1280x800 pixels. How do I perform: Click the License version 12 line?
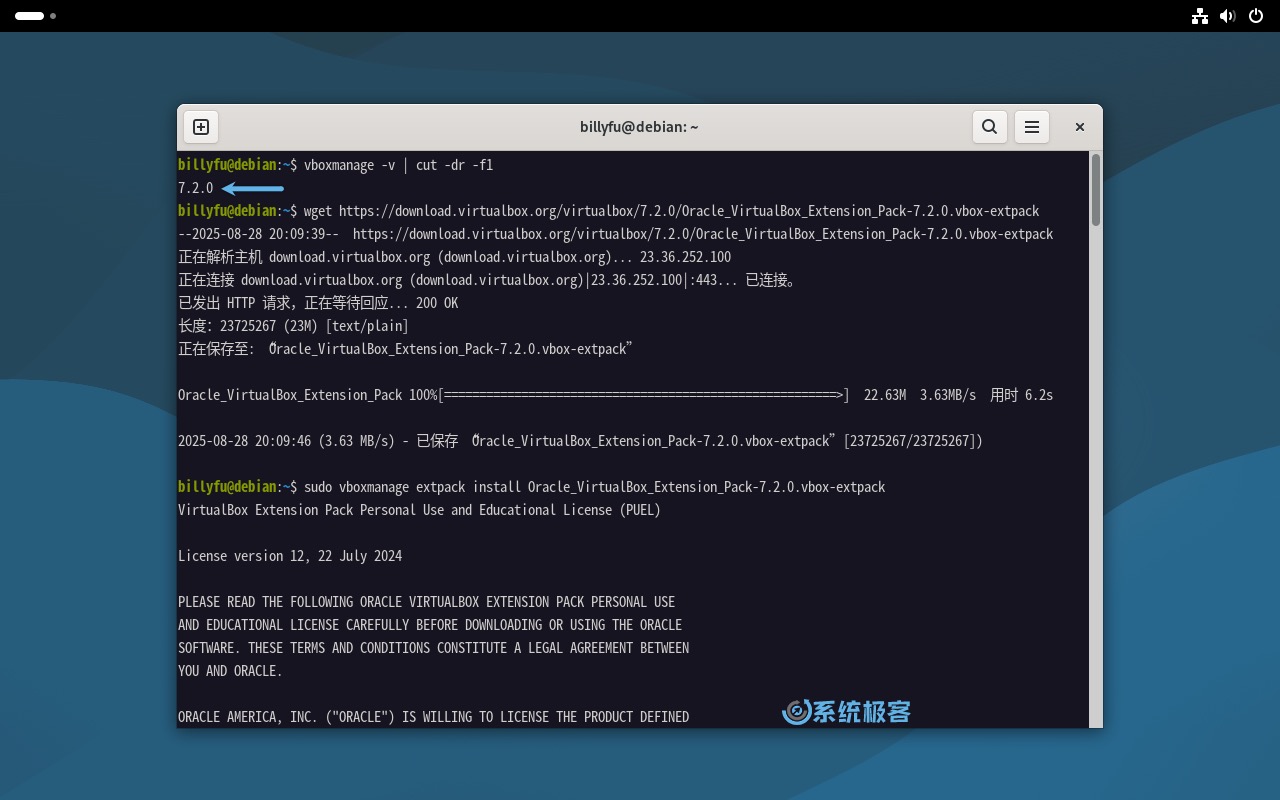pos(290,556)
